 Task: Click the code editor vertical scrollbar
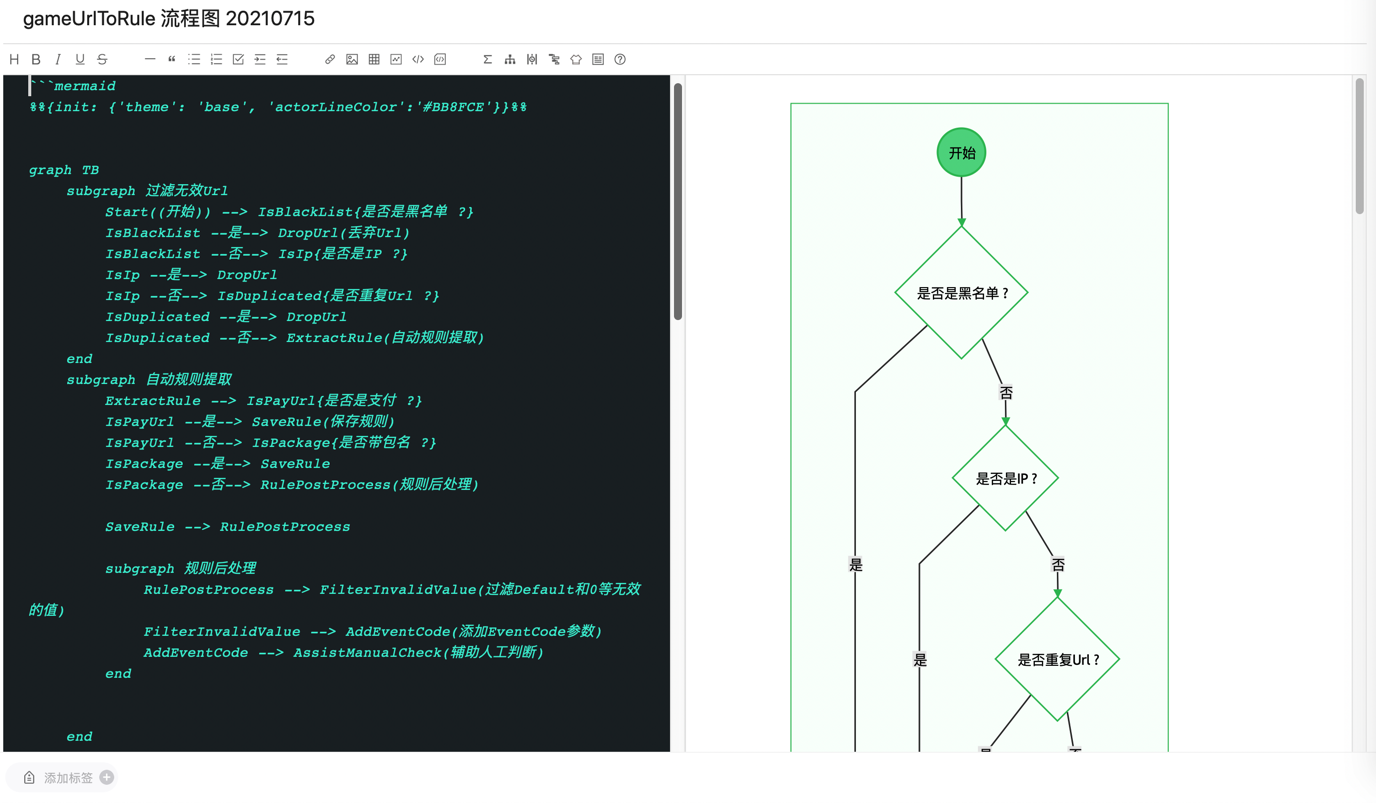pyautogui.click(x=678, y=202)
